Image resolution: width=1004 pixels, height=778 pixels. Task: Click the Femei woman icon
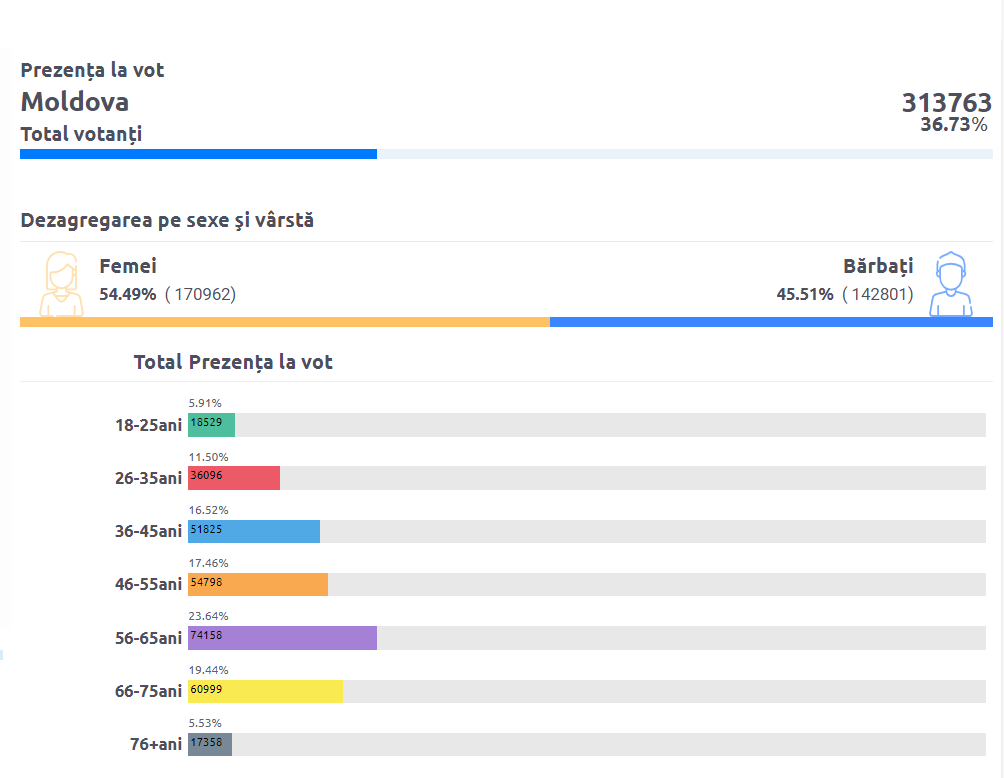[61, 284]
